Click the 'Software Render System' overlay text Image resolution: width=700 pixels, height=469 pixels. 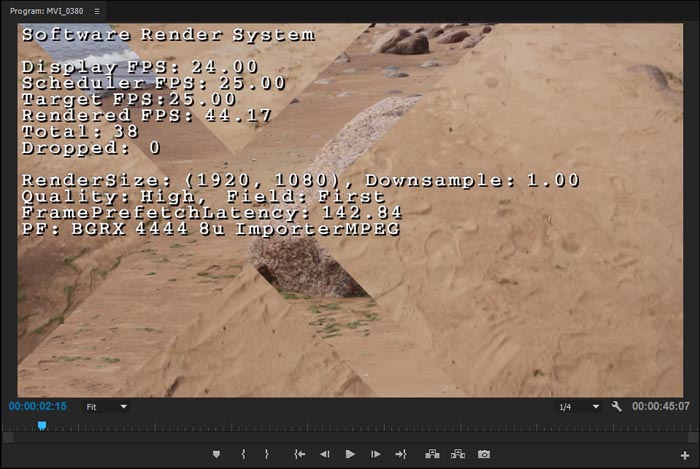[x=169, y=34]
